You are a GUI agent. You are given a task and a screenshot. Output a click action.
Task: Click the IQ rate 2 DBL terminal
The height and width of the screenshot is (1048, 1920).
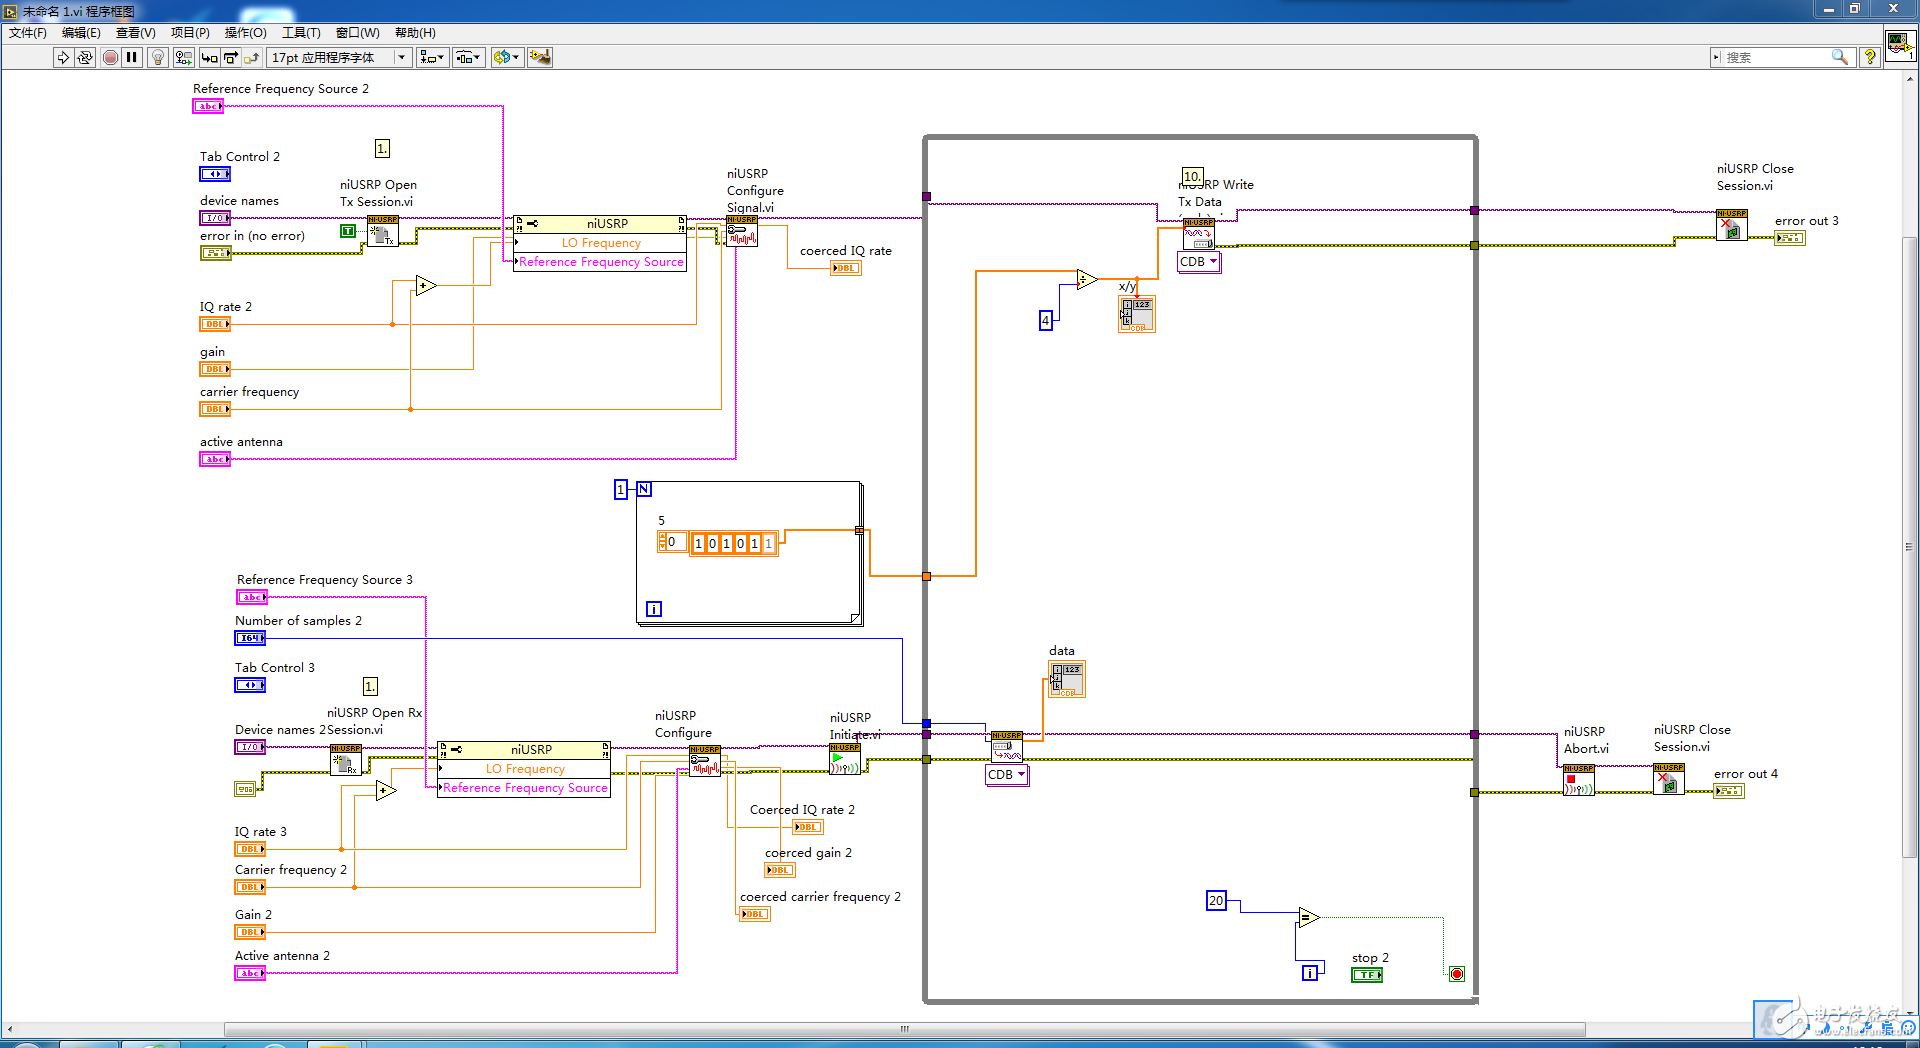(215, 324)
